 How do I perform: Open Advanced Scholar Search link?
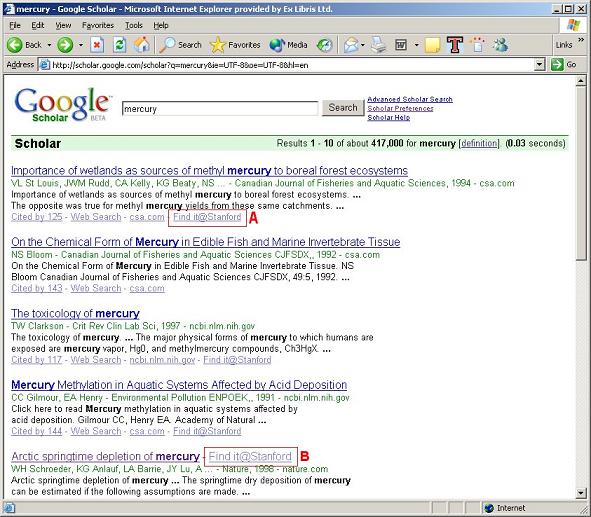[410, 99]
